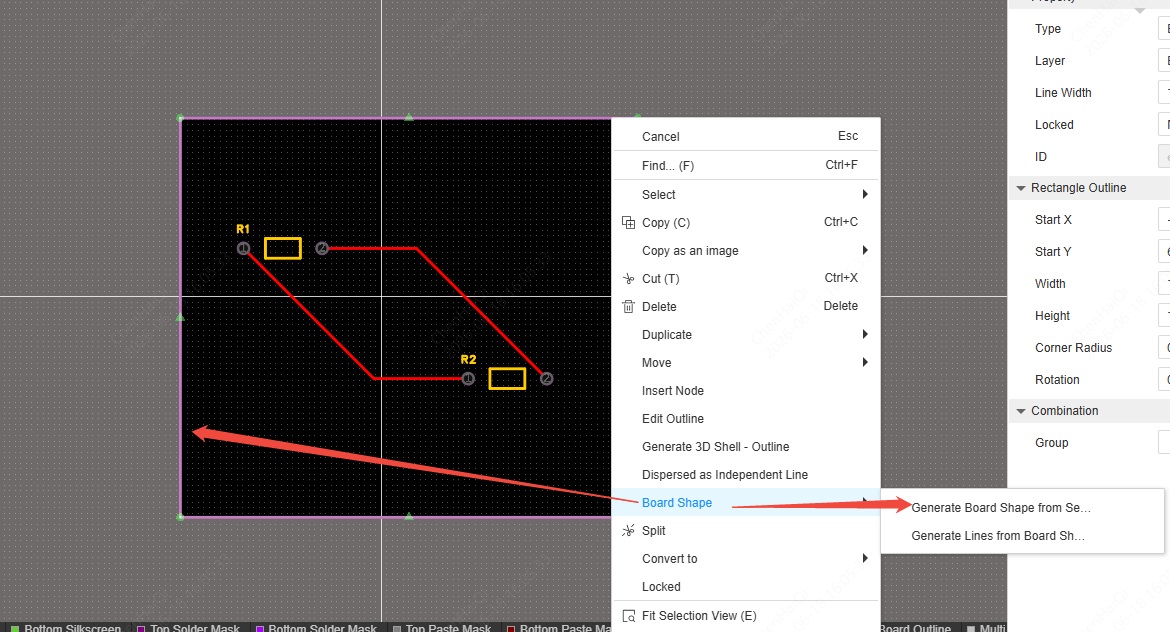
Task: Select the yellow body outline of R2
Action: 507,379
